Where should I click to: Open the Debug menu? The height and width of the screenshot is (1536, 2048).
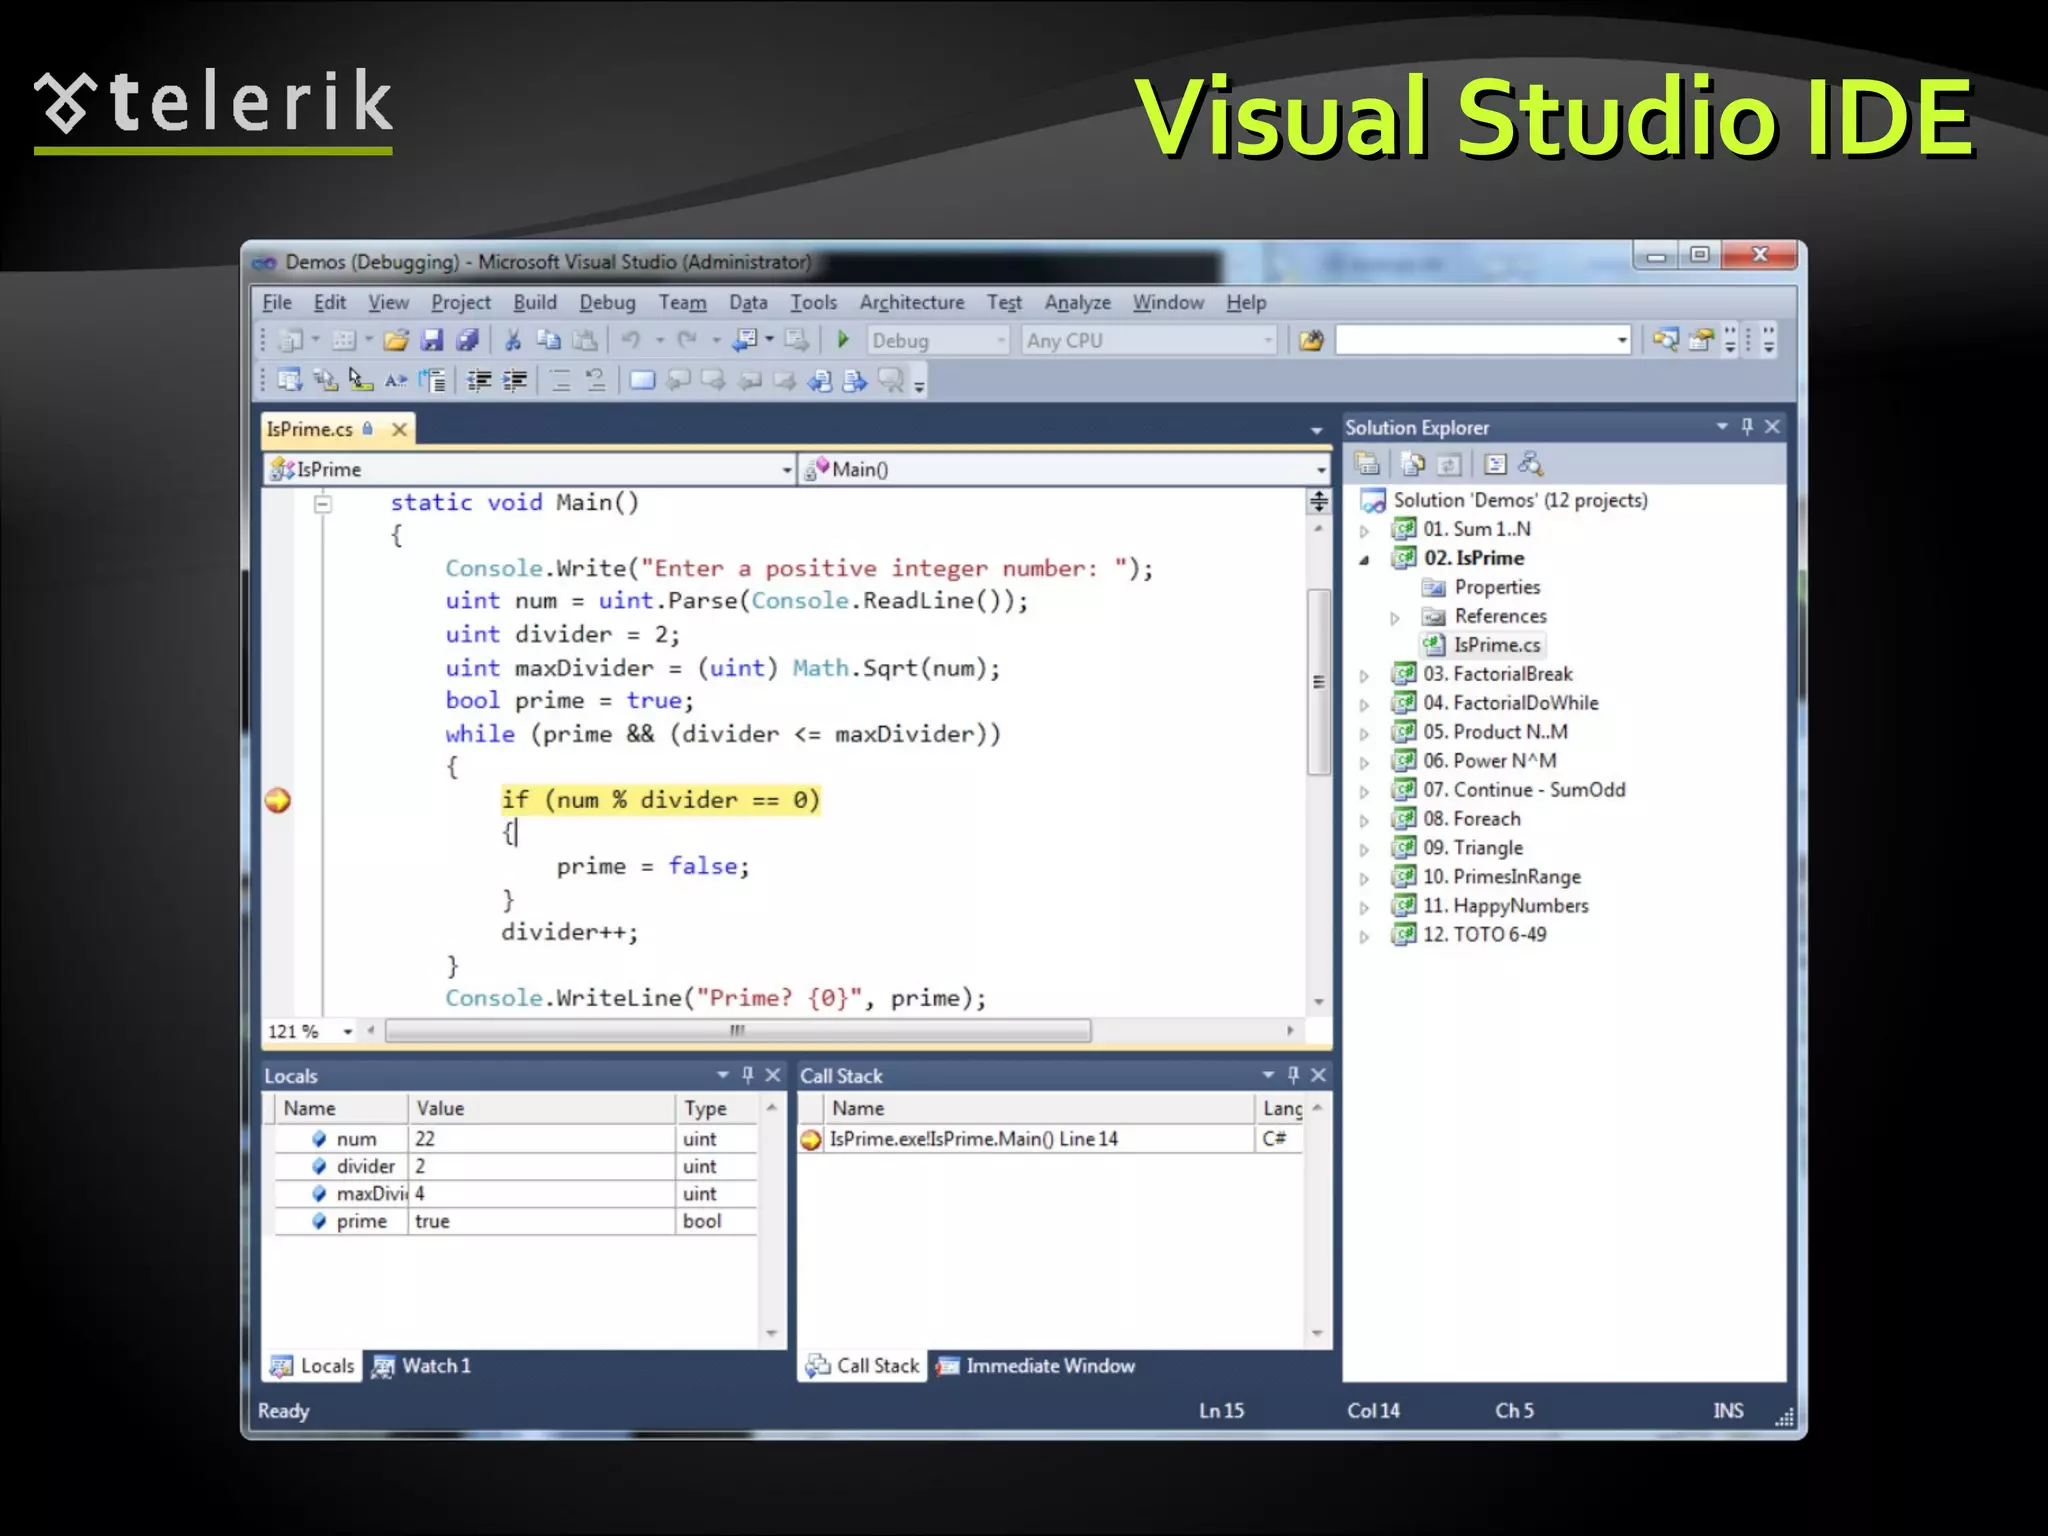tap(607, 303)
